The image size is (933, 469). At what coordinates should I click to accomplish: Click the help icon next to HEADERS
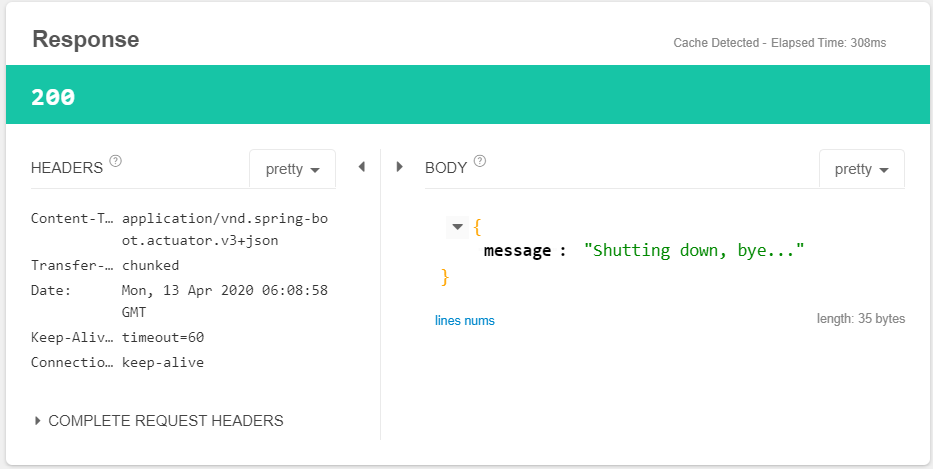[x=116, y=162]
